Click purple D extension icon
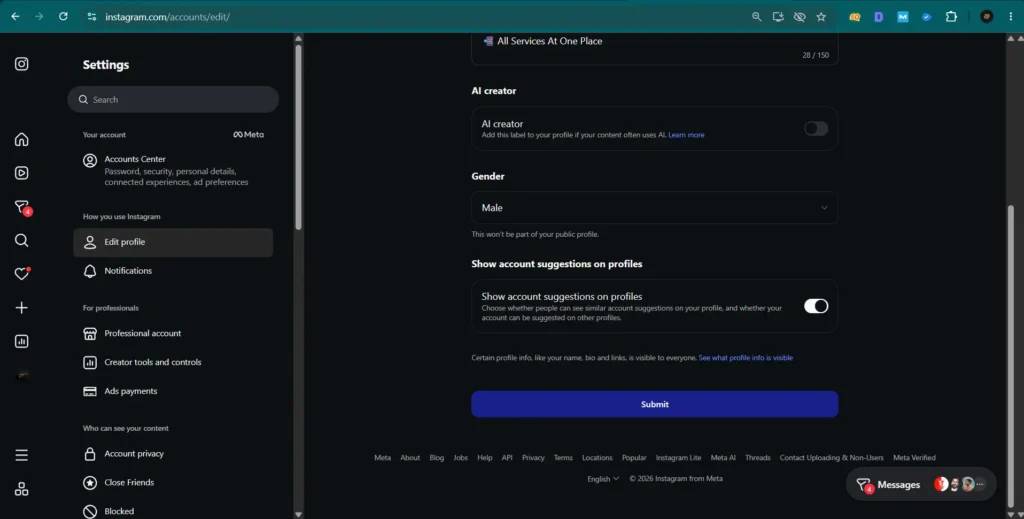This screenshot has height=519, width=1024. [878, 17]
